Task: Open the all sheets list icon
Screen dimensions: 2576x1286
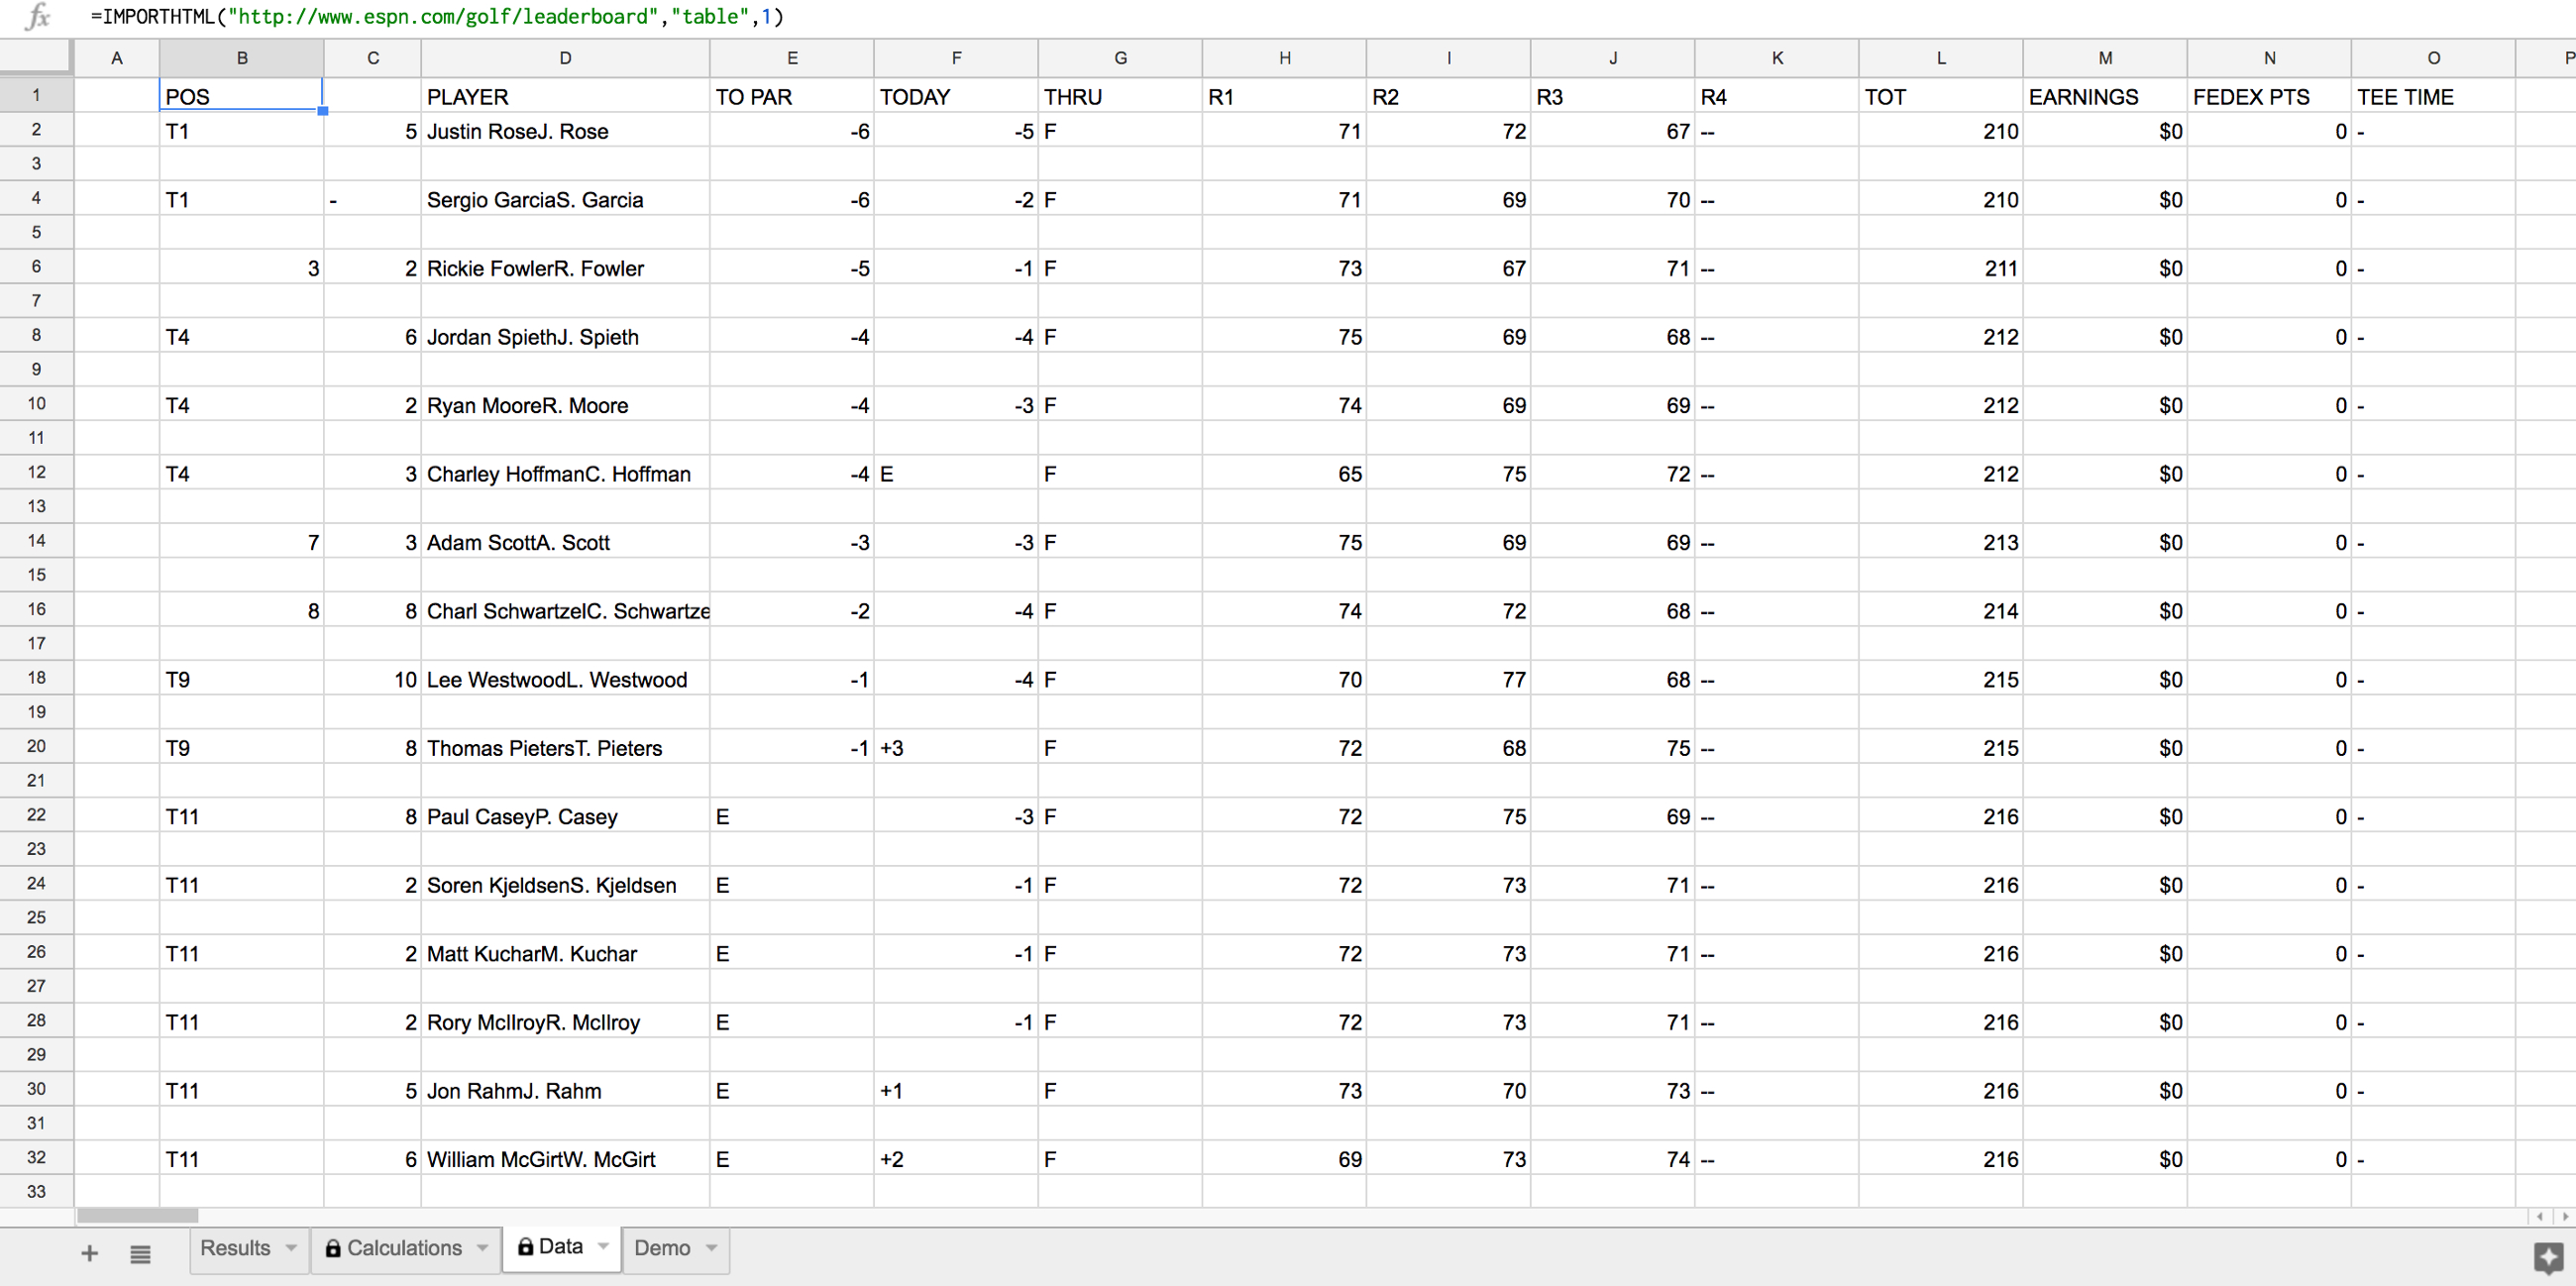Action: tap(140, 1253)
